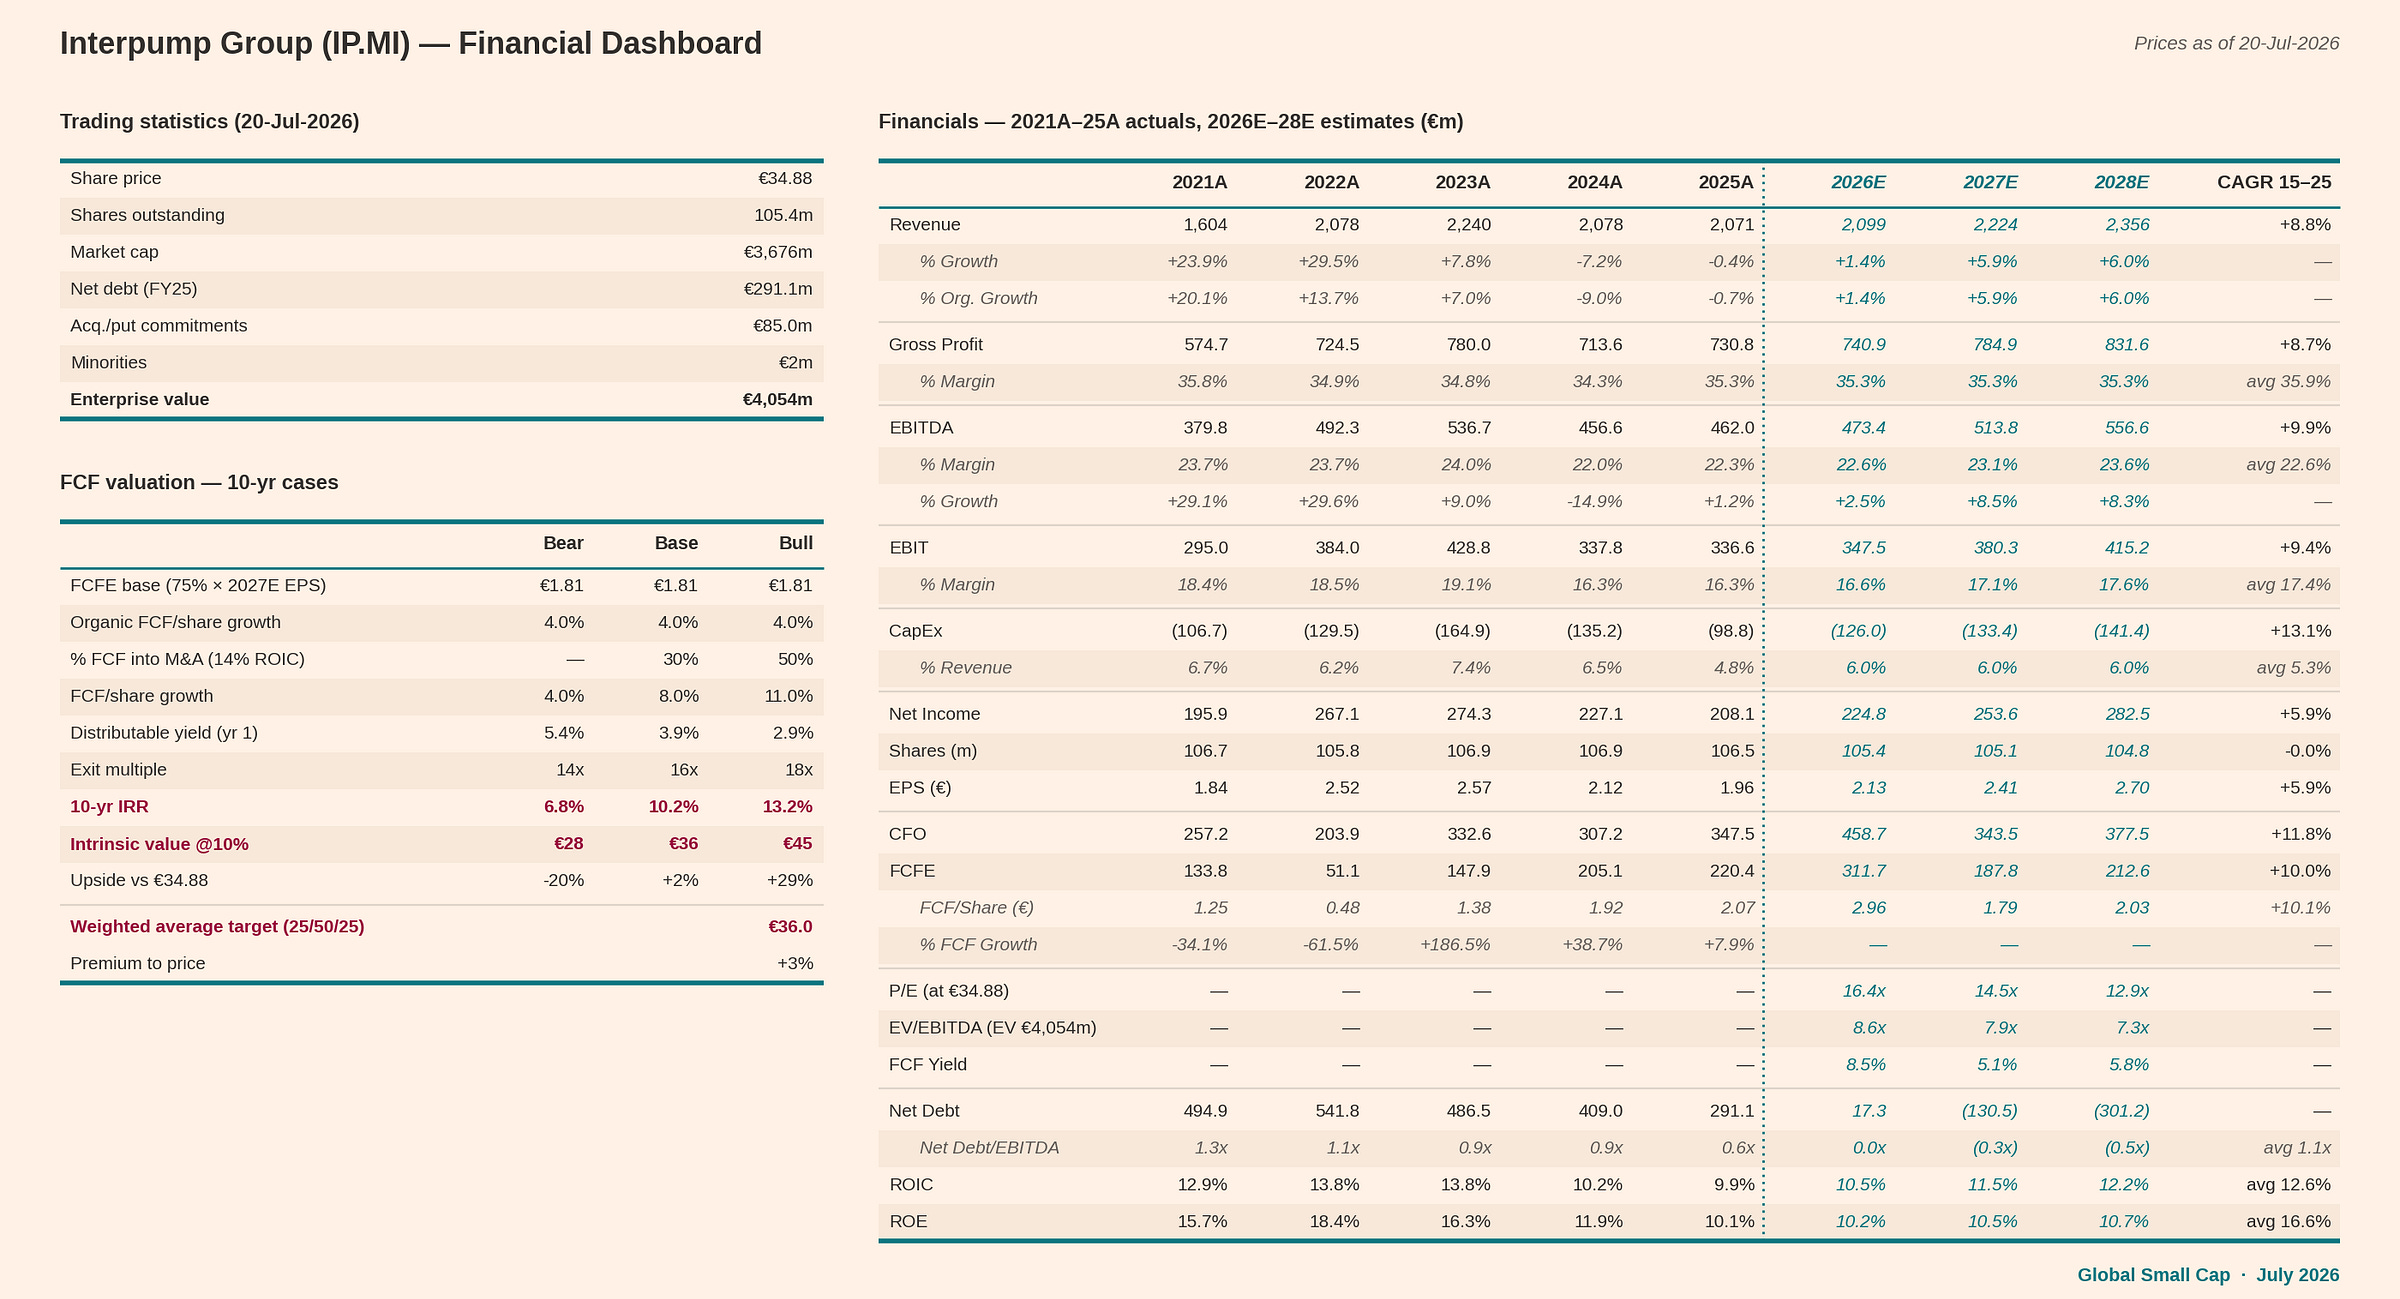Click the Net Debt/EBITDA avg 1.1x

tap(2297, 1149)
